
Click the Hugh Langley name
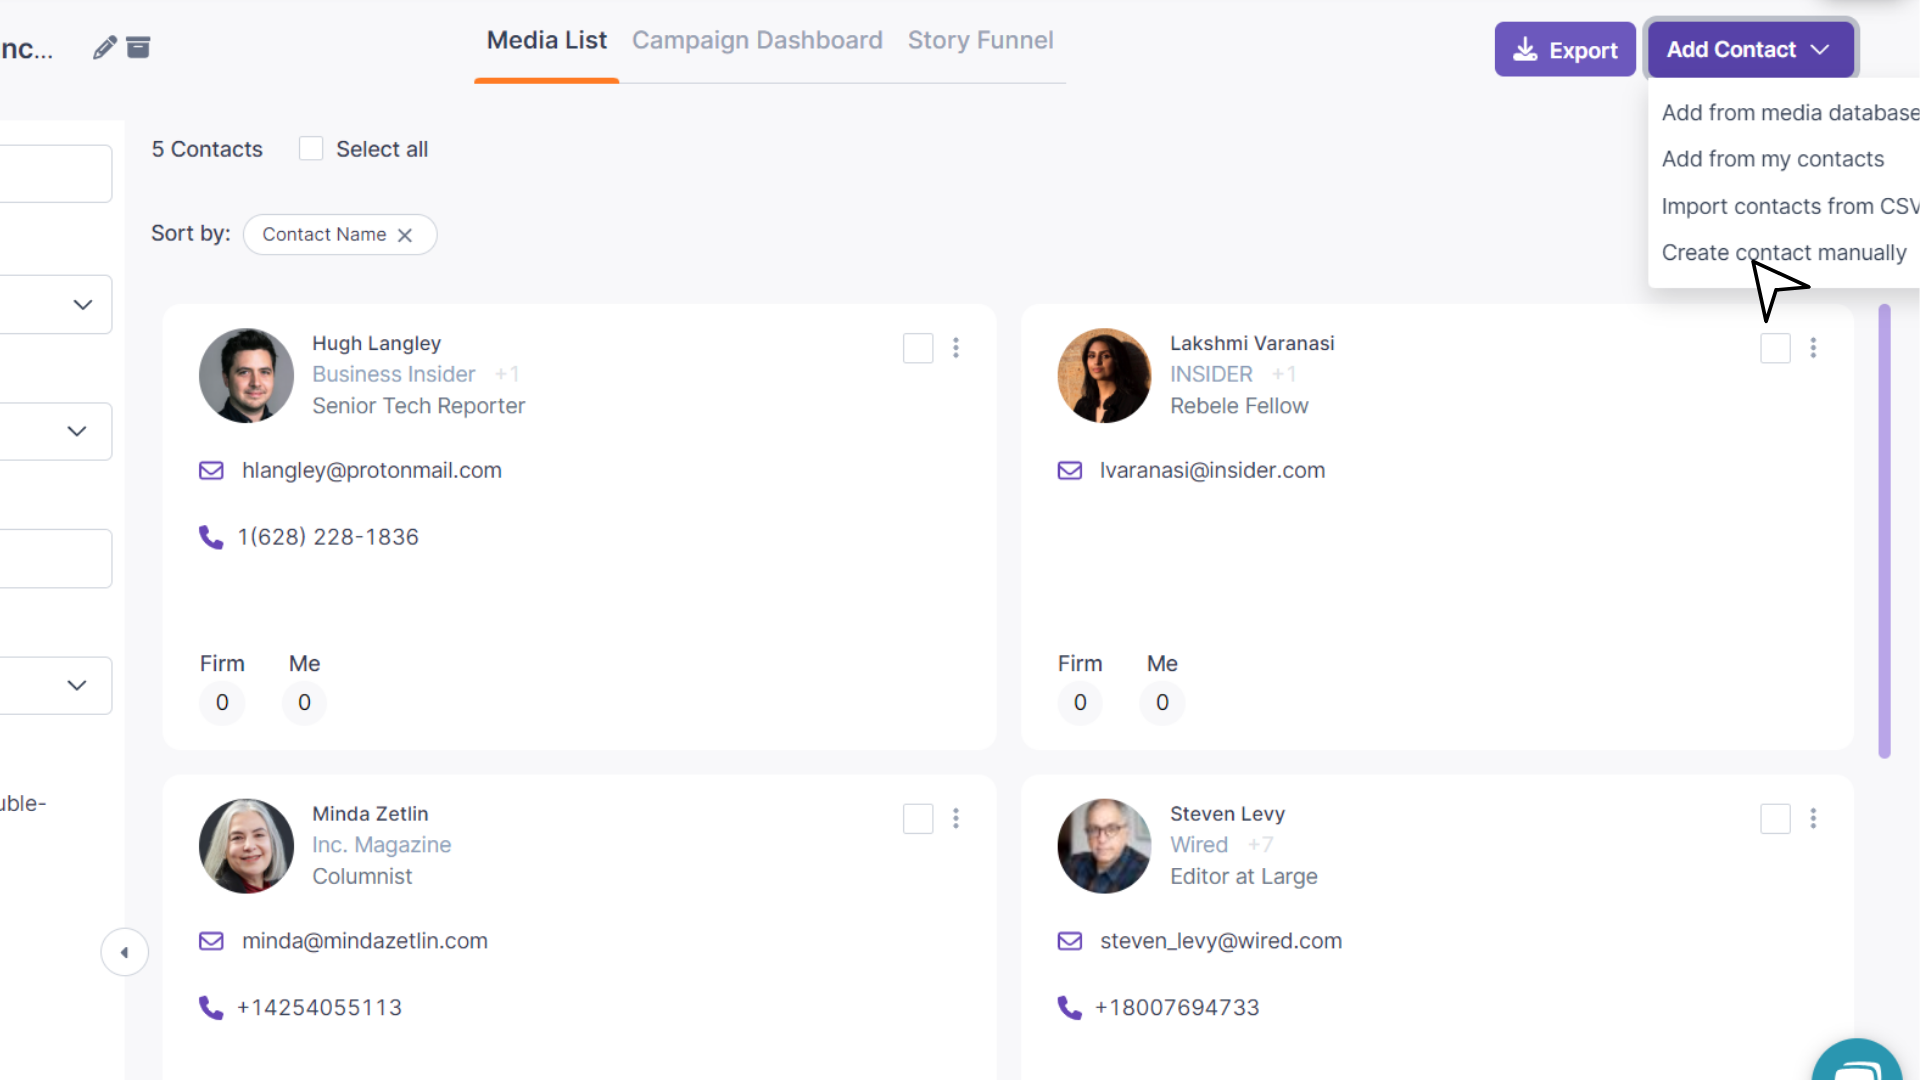pyautogui.click(x=376, y=343)
